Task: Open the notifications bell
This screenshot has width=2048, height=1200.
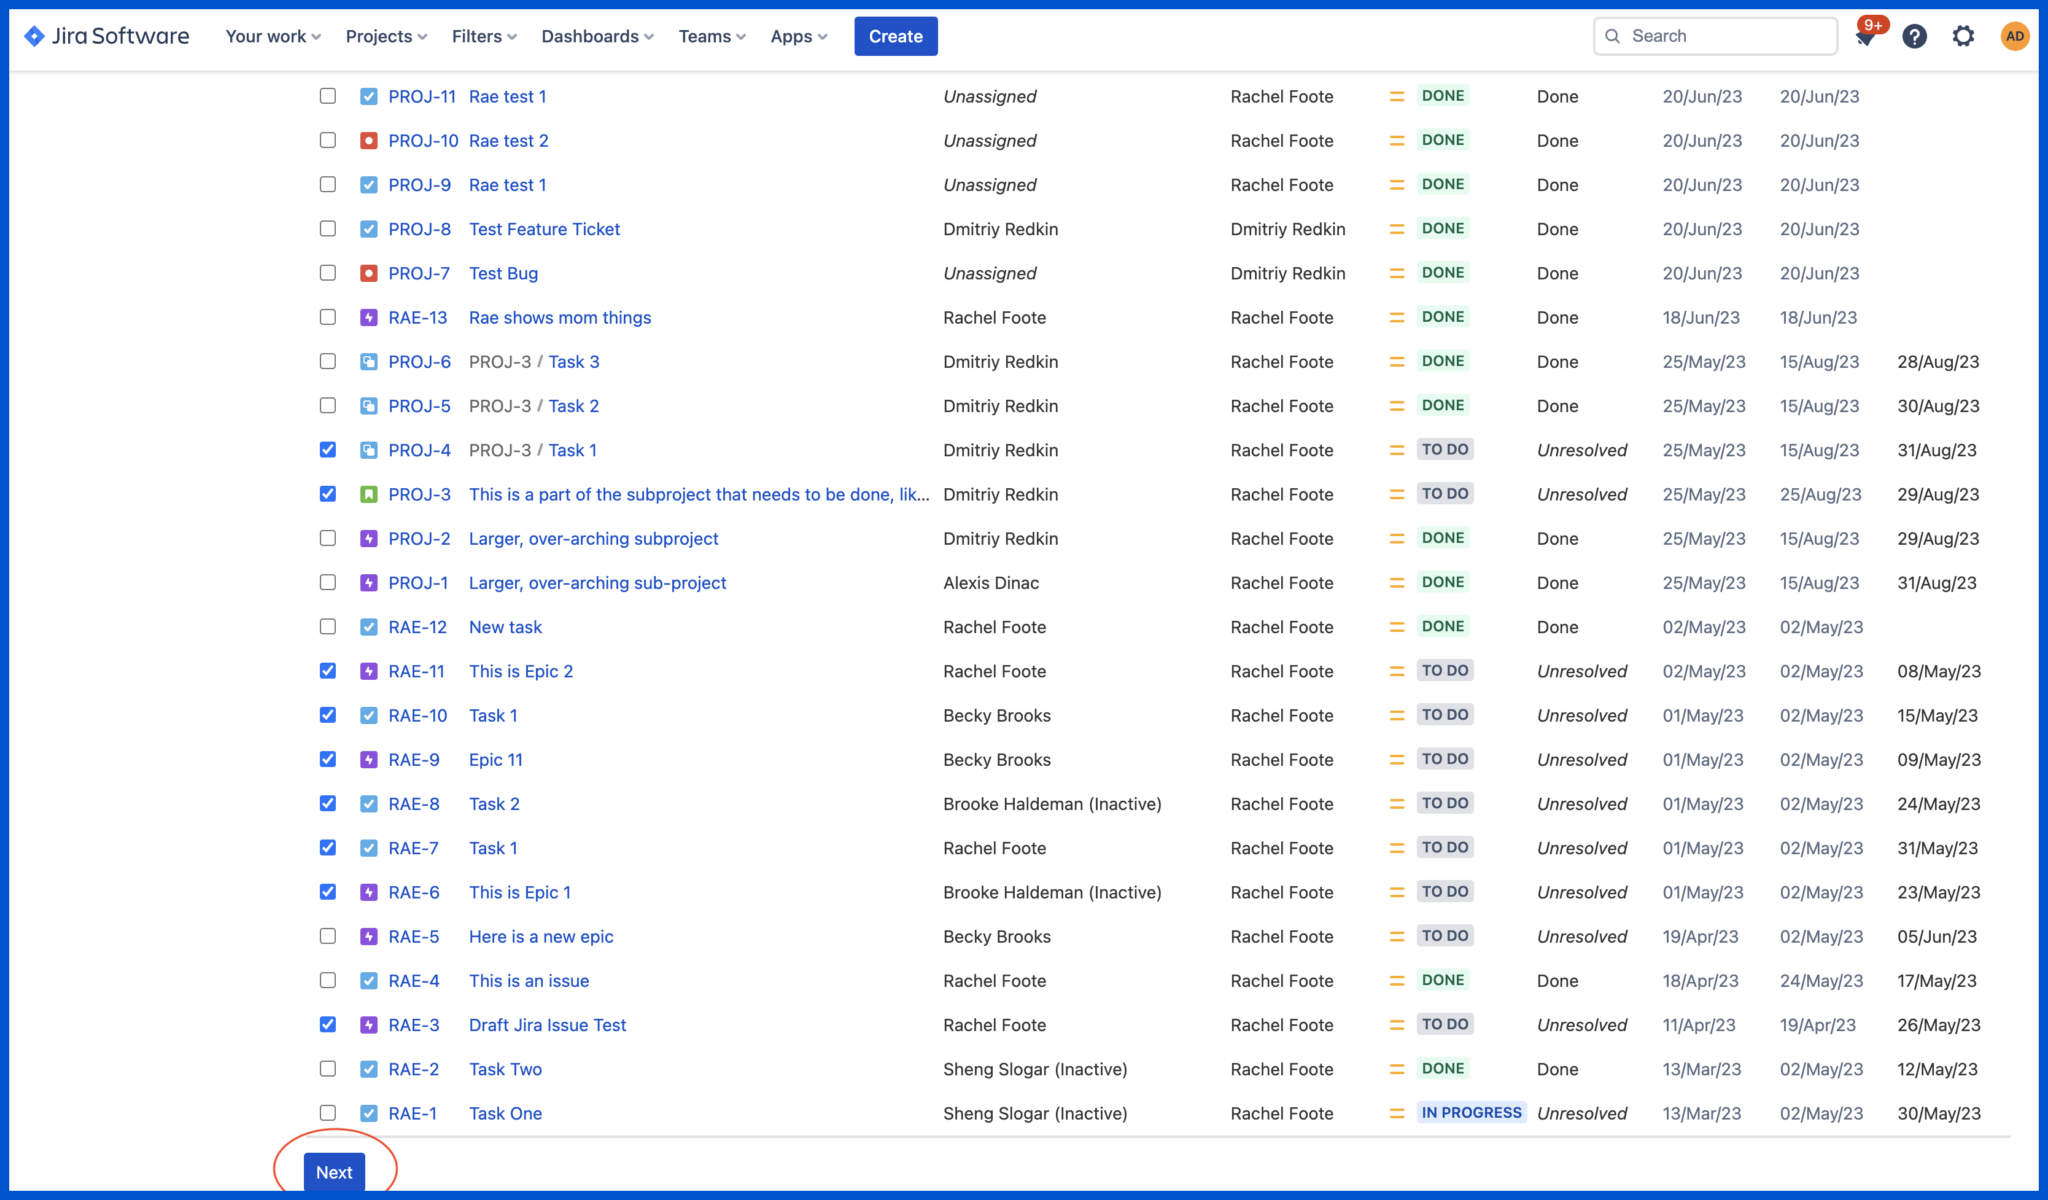Action: pyautogui.click(x=1866, y=36)
